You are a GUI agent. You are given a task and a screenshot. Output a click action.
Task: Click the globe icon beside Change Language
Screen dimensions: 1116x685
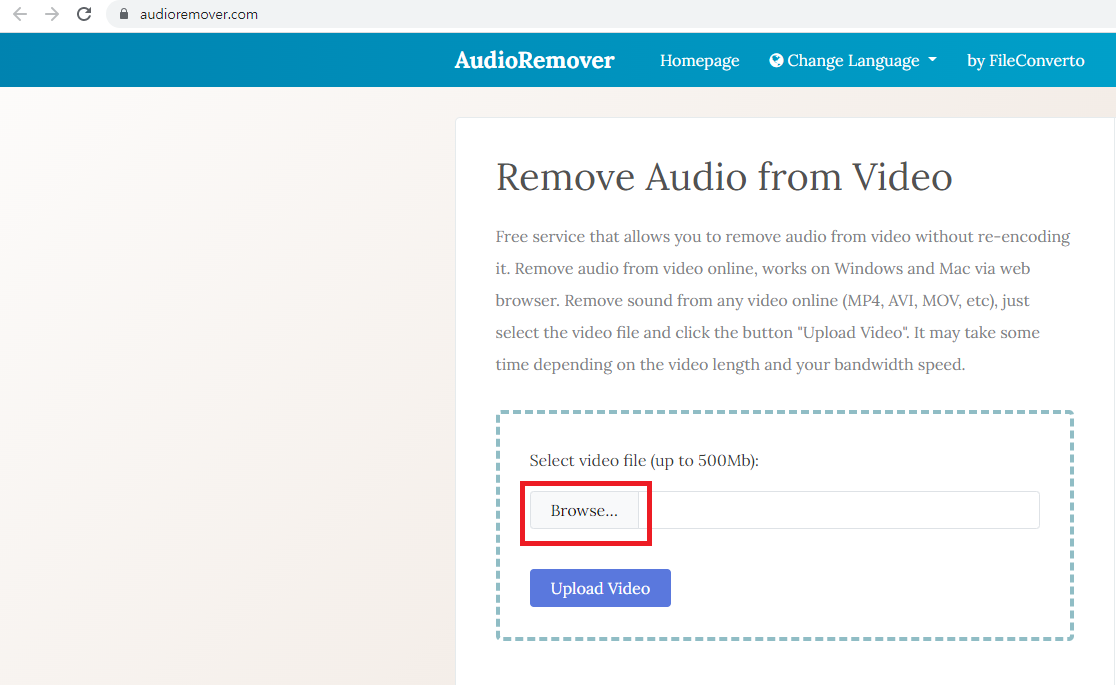(777, 61)
